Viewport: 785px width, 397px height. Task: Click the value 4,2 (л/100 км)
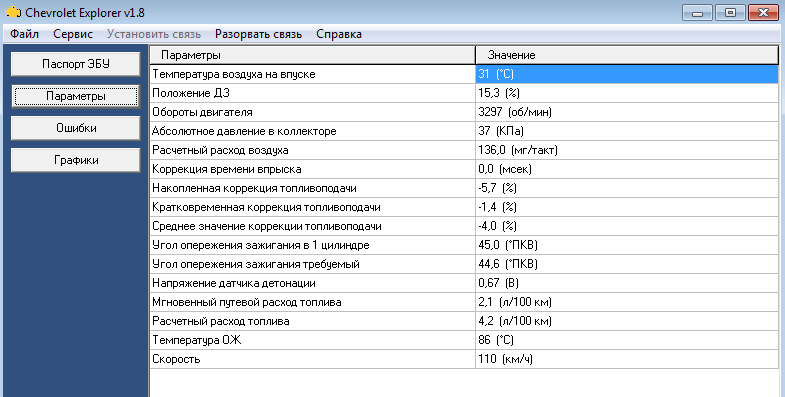tap(515, 321)
